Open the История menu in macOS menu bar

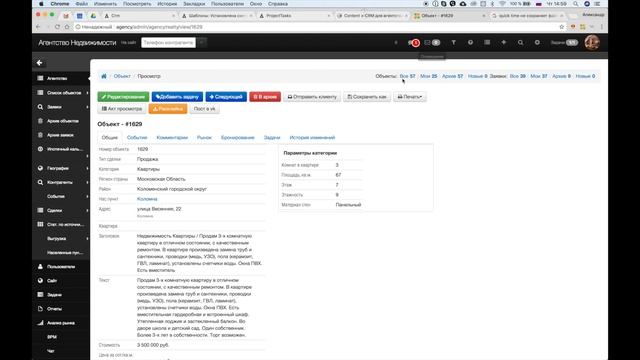167,4
